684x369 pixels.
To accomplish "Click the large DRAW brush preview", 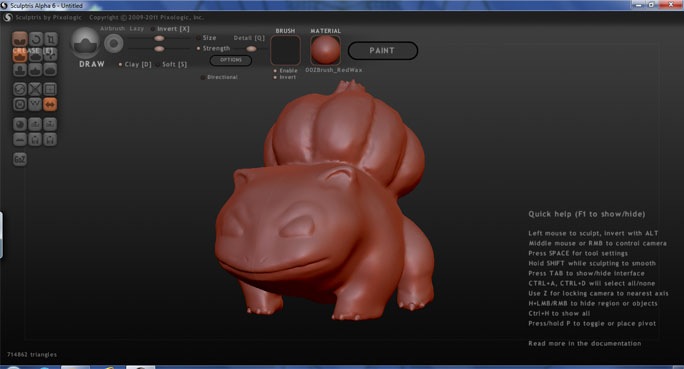I will click(86, 43).
